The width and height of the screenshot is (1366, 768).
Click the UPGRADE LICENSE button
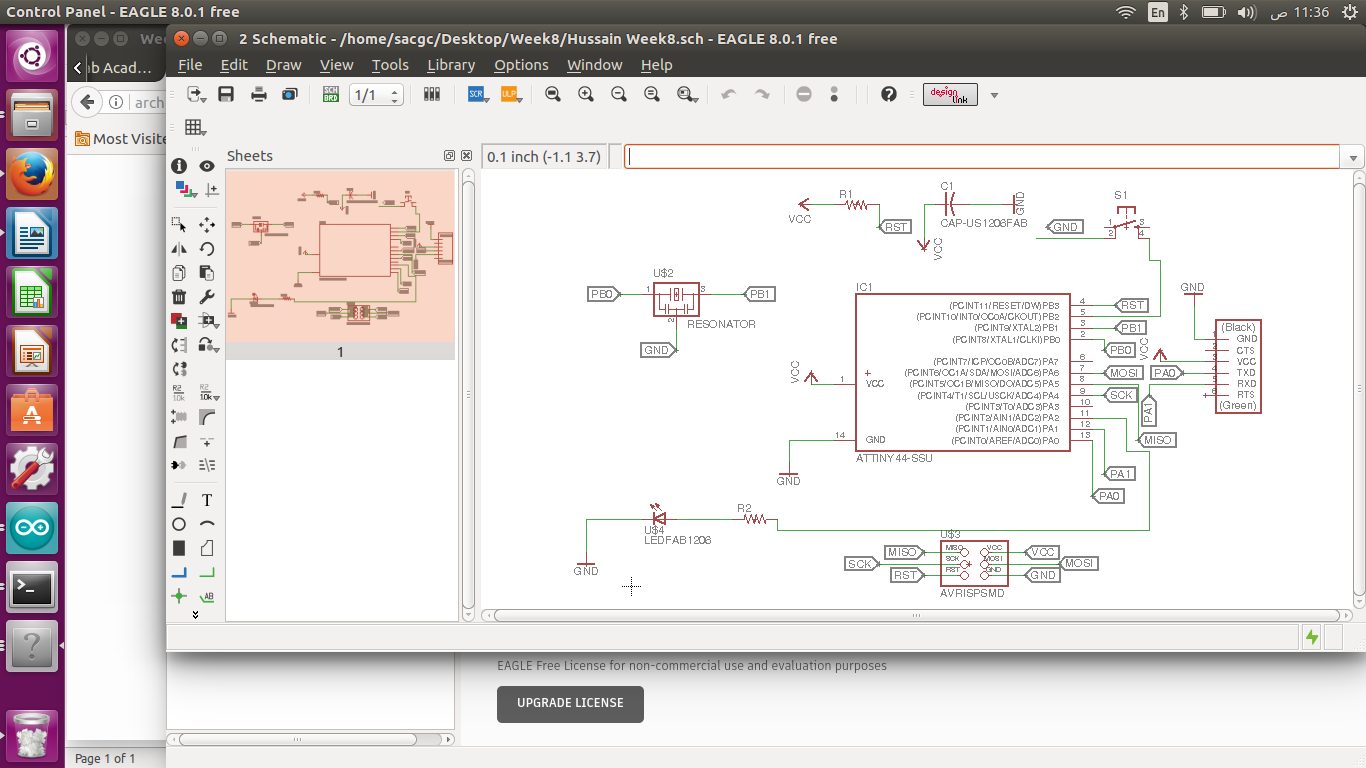[570, 703]
